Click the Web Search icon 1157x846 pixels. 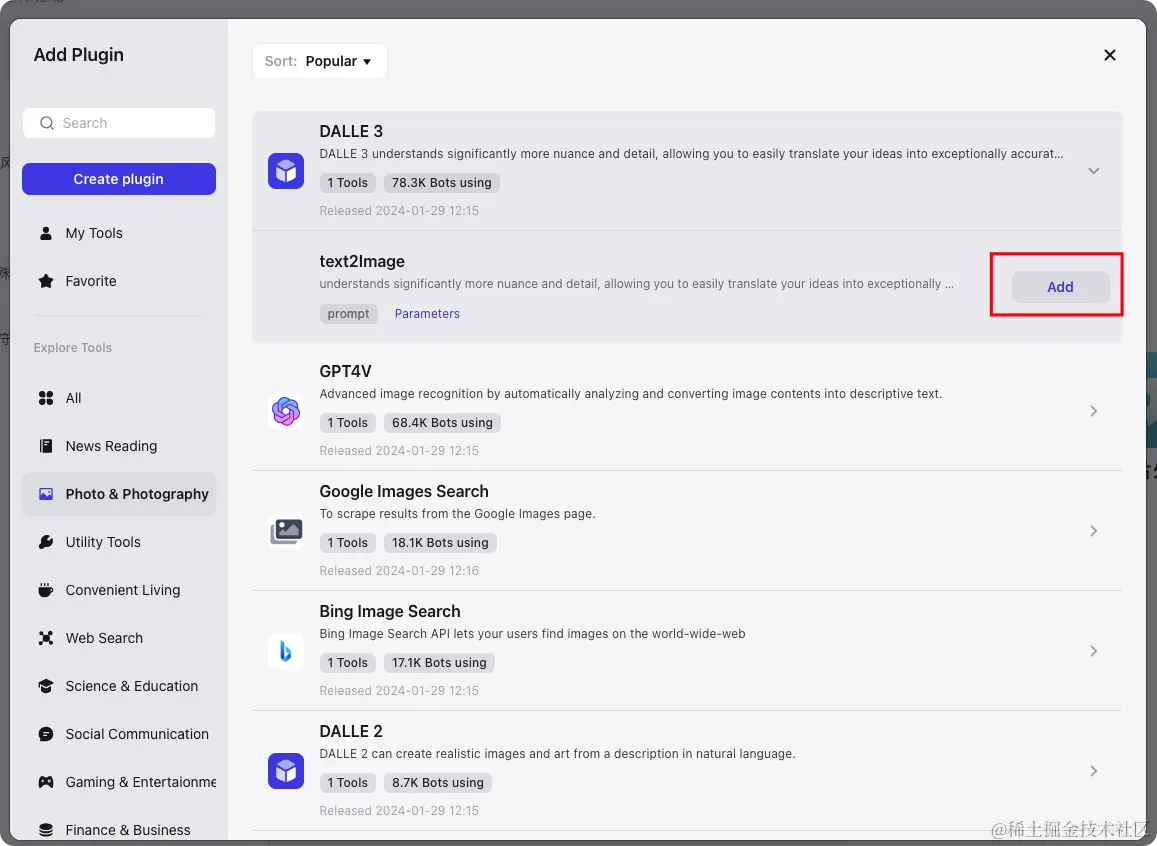[x=46, y=638]
